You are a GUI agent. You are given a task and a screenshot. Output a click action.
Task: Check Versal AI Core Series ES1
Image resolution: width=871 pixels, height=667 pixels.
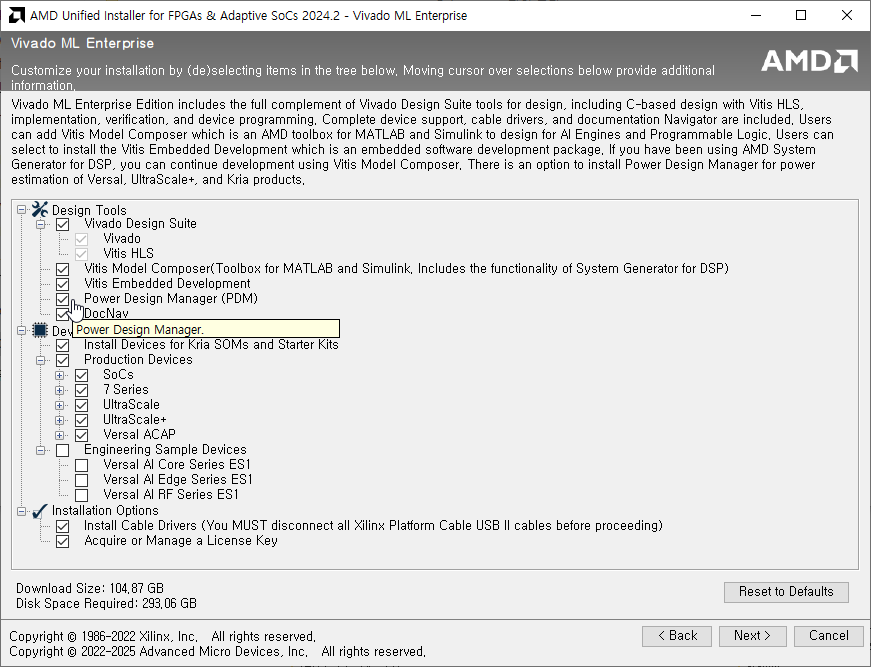click(81, 465)
